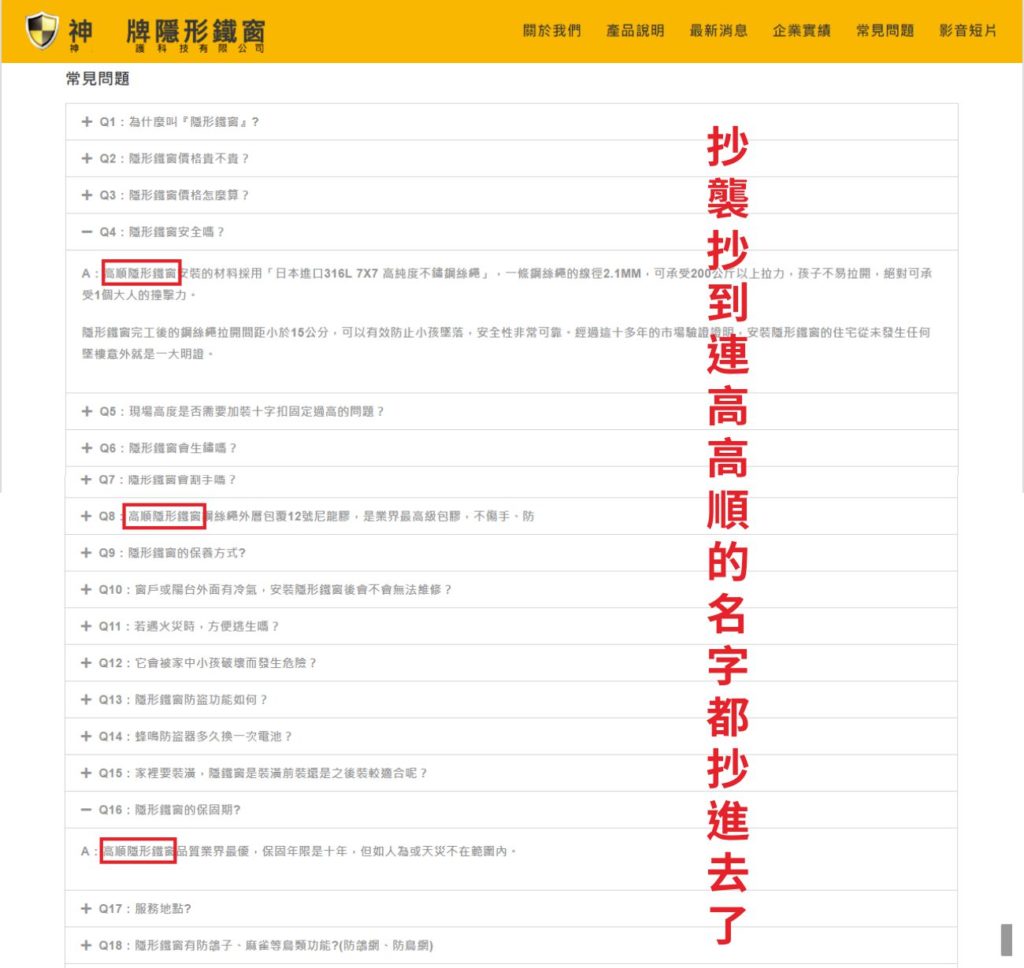Screen dimensions: 1024x968
Task: Click the Q4 answer text about 日本進口316L
Action: coord(506,283)
